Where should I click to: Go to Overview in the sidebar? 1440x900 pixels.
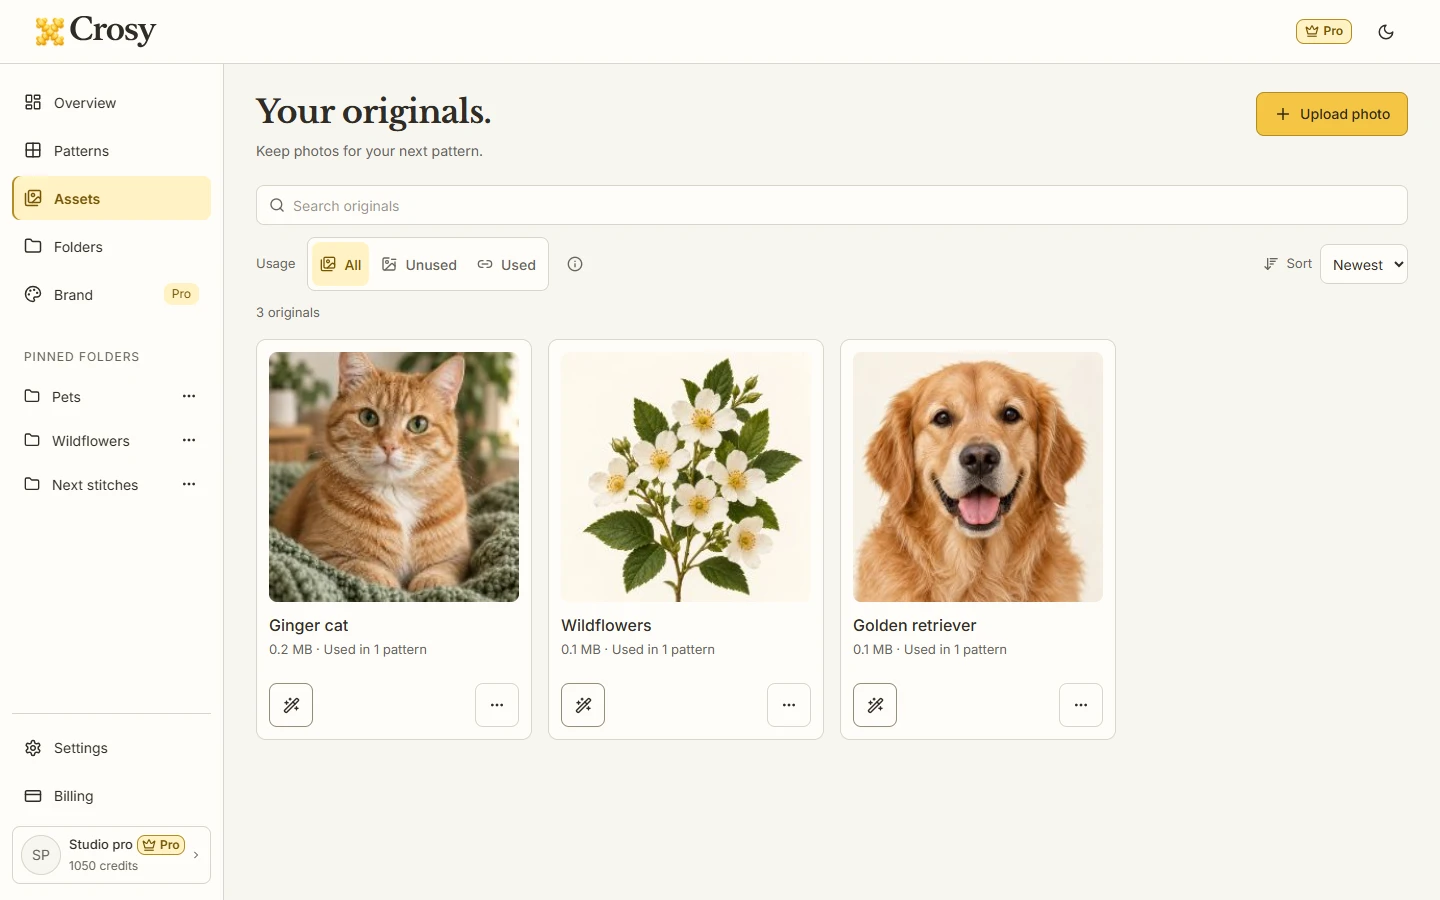click(112, 102)
